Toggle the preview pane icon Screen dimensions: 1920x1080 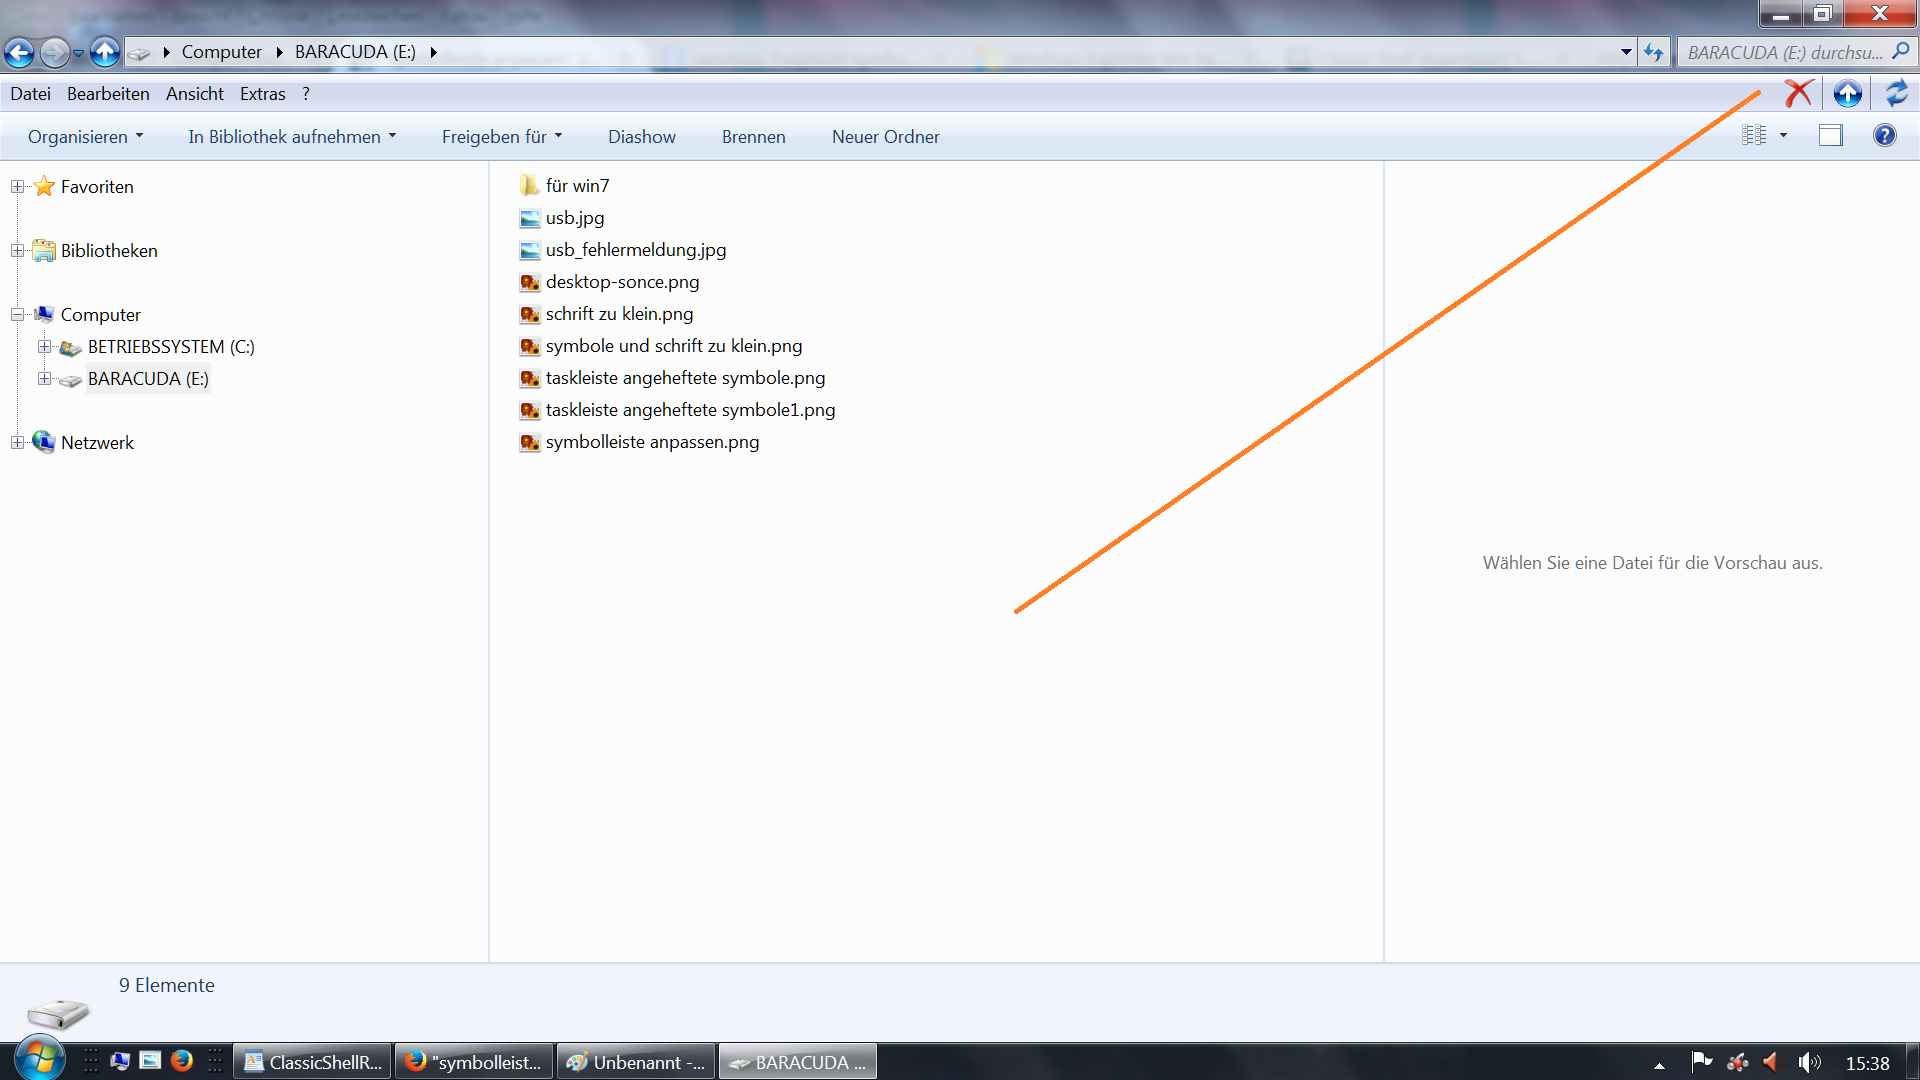pos(1830,136)
